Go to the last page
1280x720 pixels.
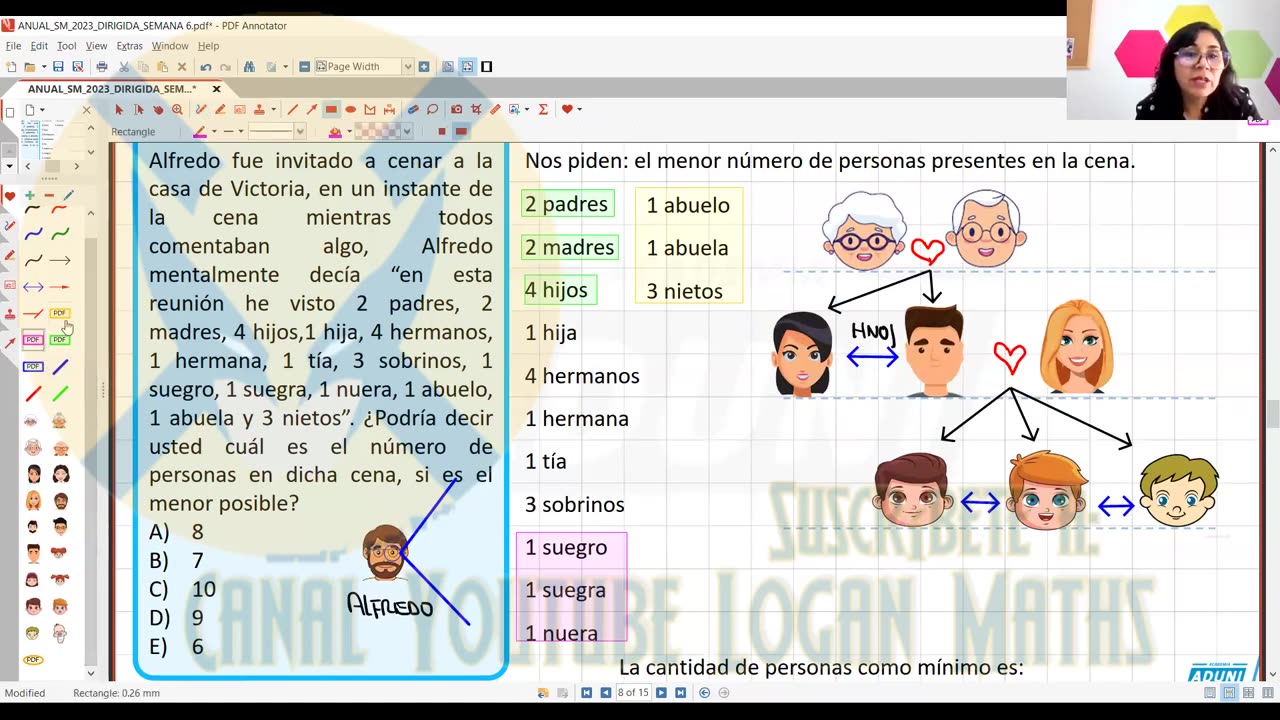tap(680, 692)
